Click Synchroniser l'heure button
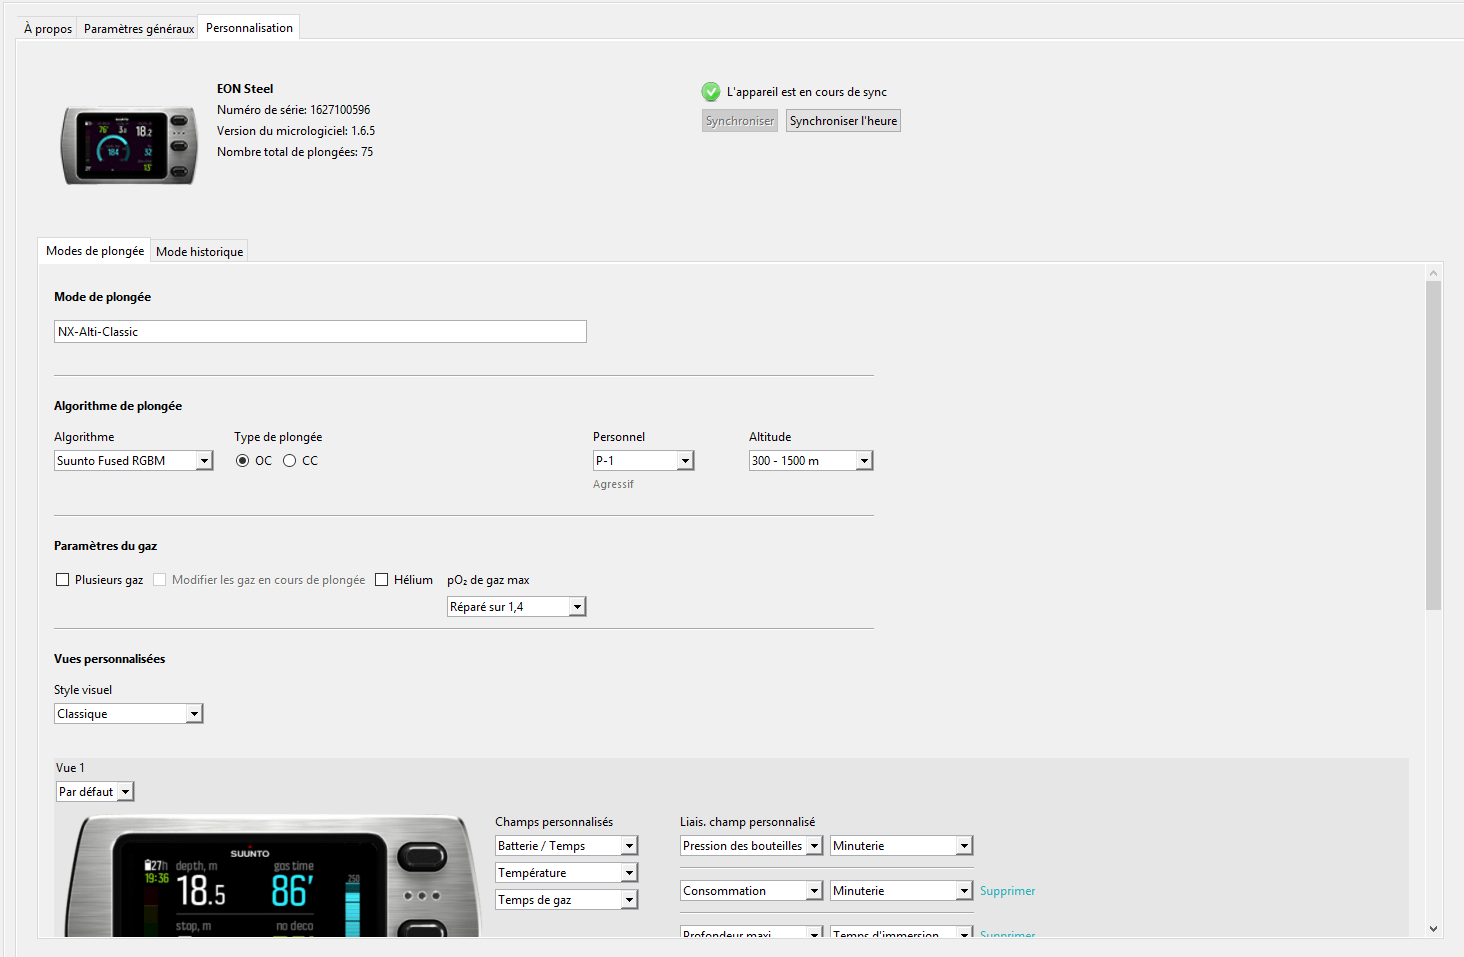 (843, 121)
